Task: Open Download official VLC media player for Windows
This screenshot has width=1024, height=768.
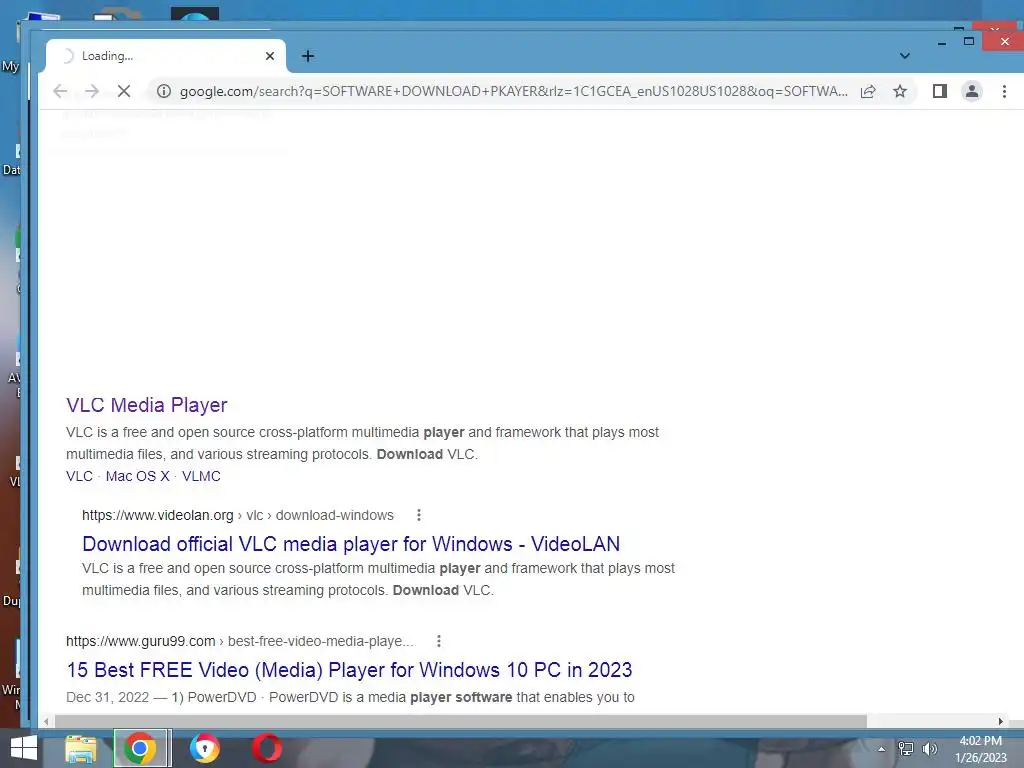Action: click(x=351, y=544)
